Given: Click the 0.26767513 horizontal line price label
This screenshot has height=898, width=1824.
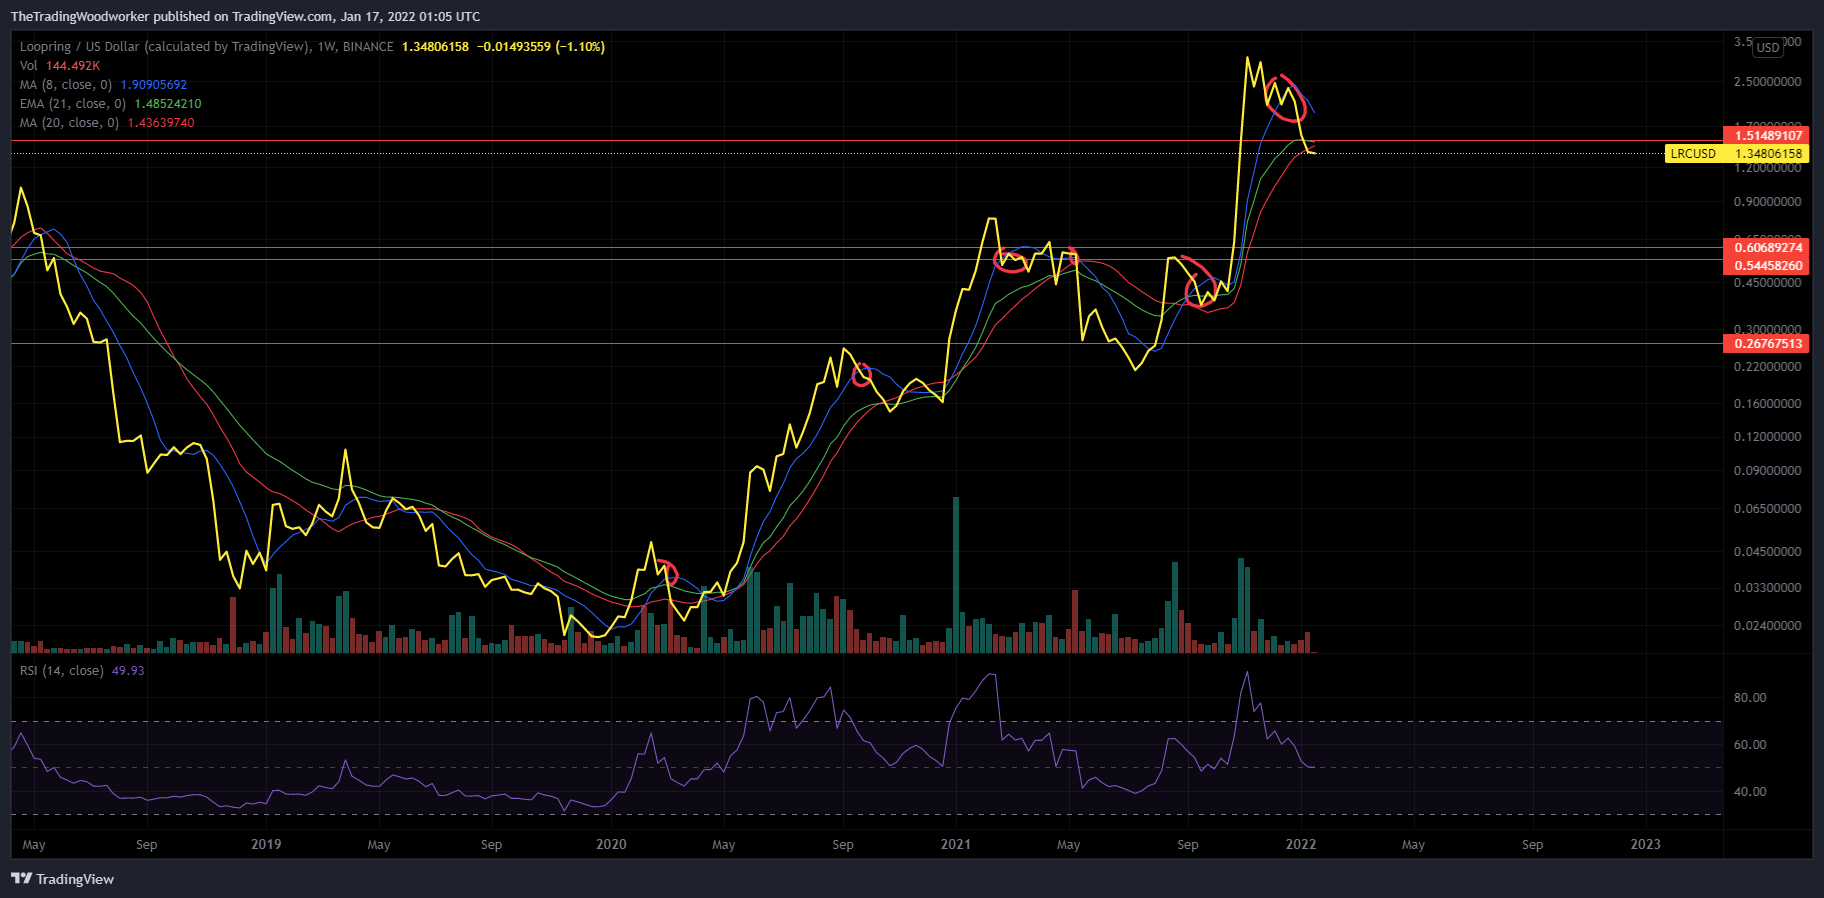Looking at the screenshot, I should pos(1767,343).
